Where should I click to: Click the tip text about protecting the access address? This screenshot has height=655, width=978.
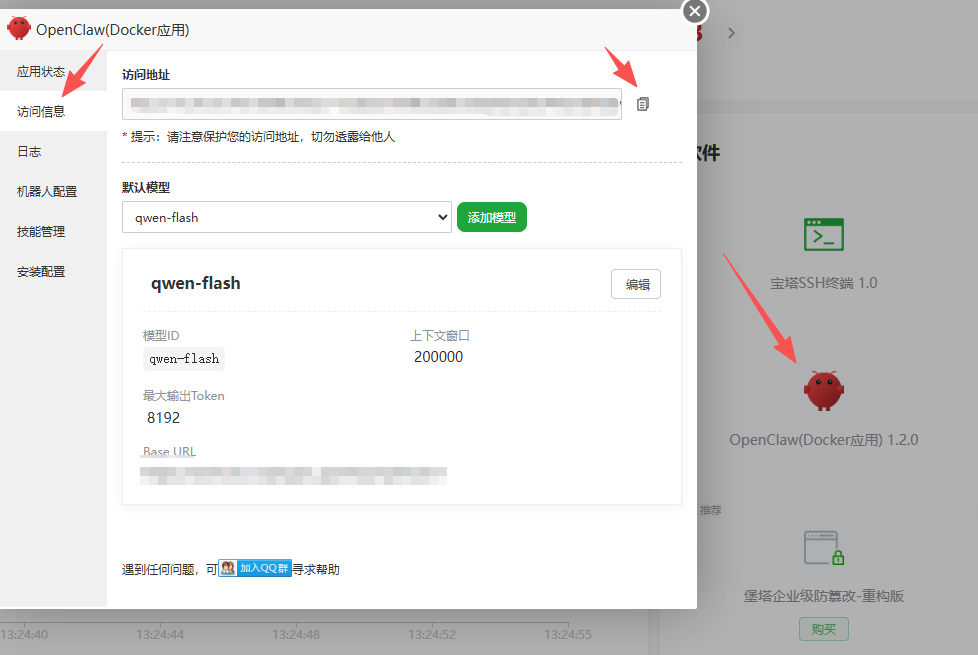coord(259,137)
